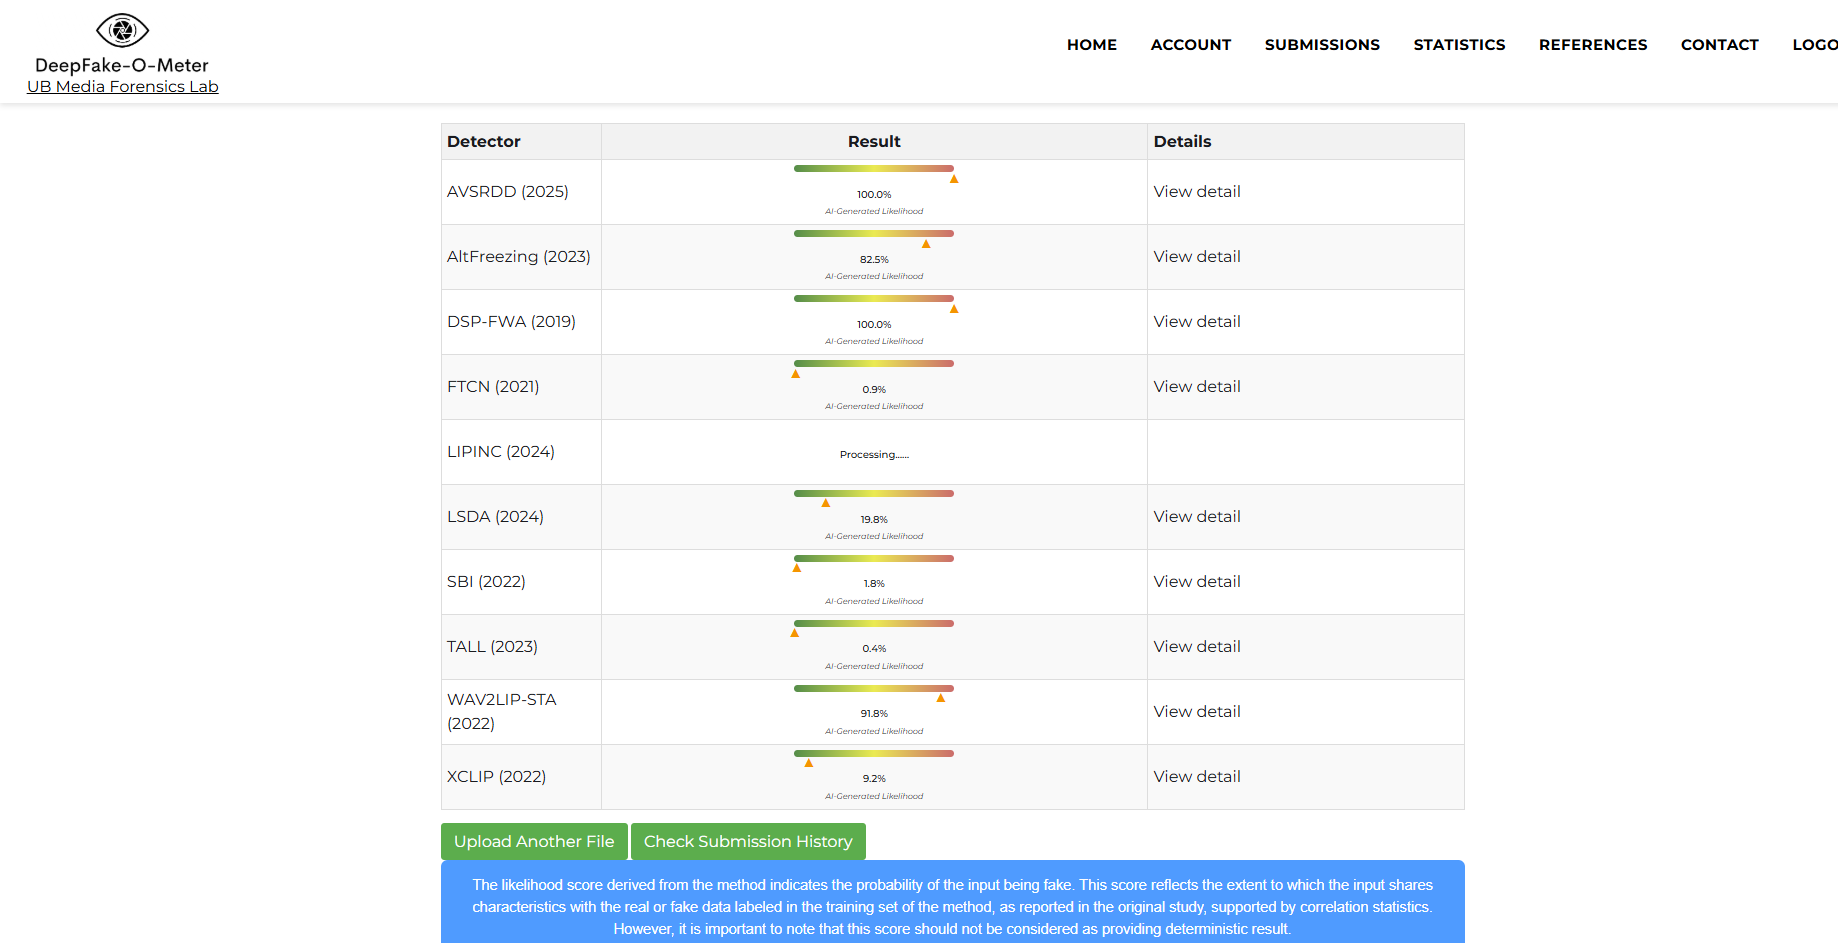View detail for LSDA (2024)
Image resolution: width=1838 pixels, height=943 pixels.
pos(1196,517)
